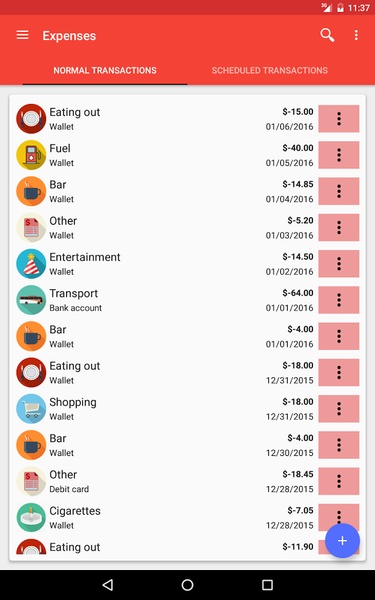Open the Entertainment $-14.50 transaction
Screen dimensions: 375x600
165,264
